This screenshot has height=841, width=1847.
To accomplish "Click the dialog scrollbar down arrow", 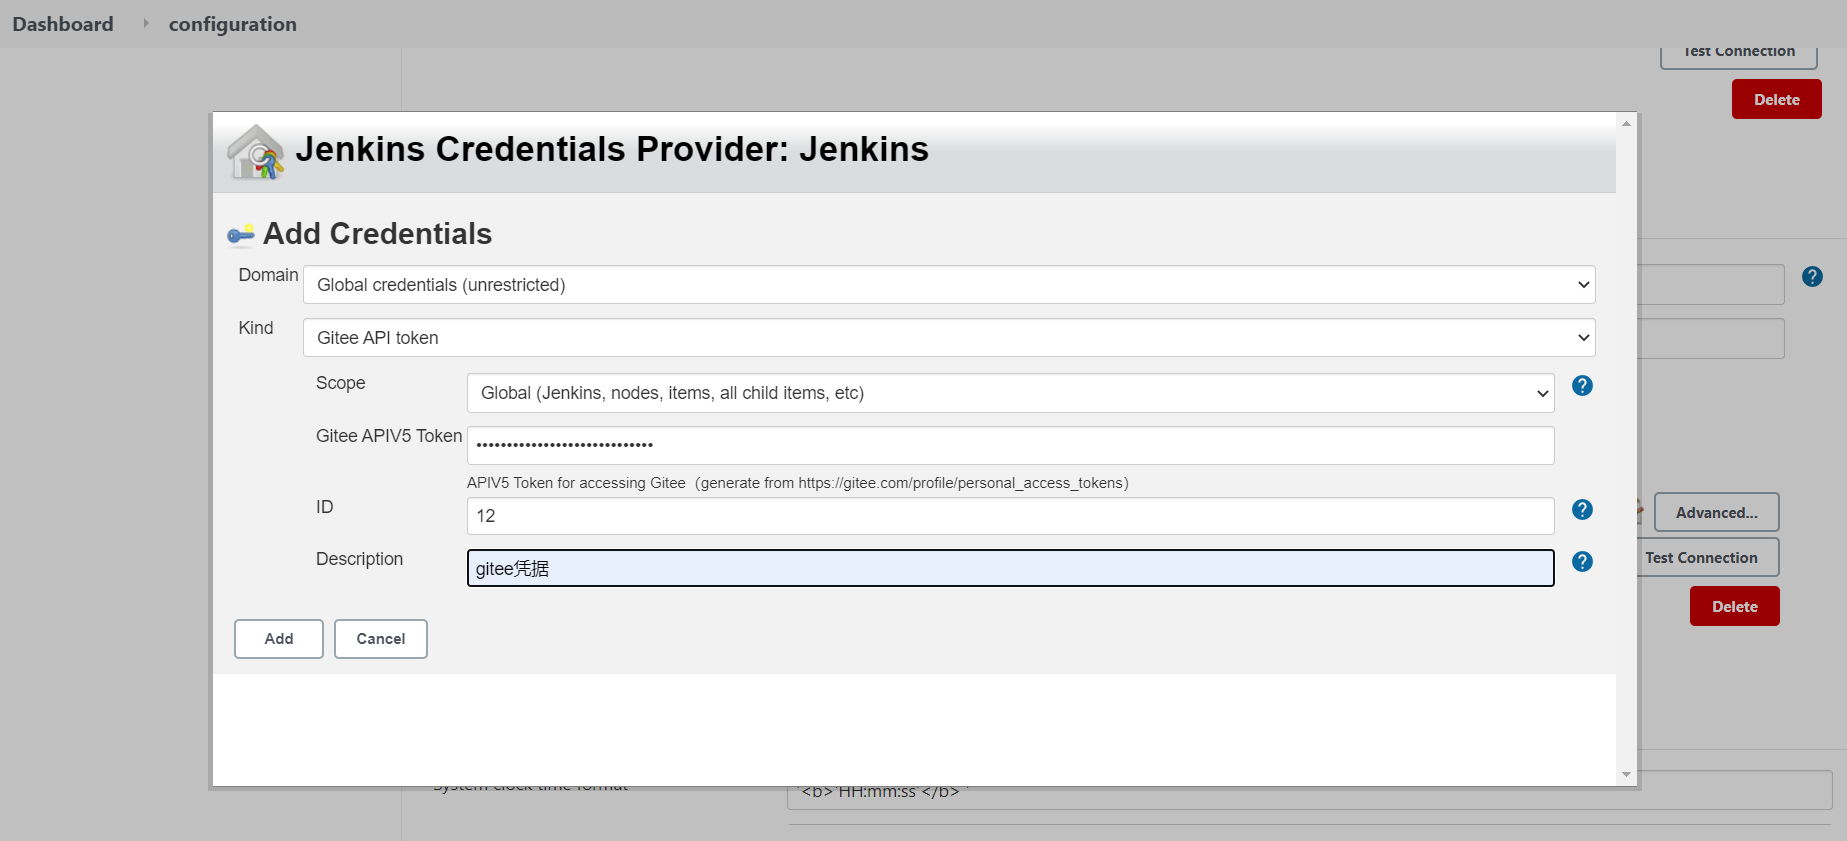I will coord(1626,774).
